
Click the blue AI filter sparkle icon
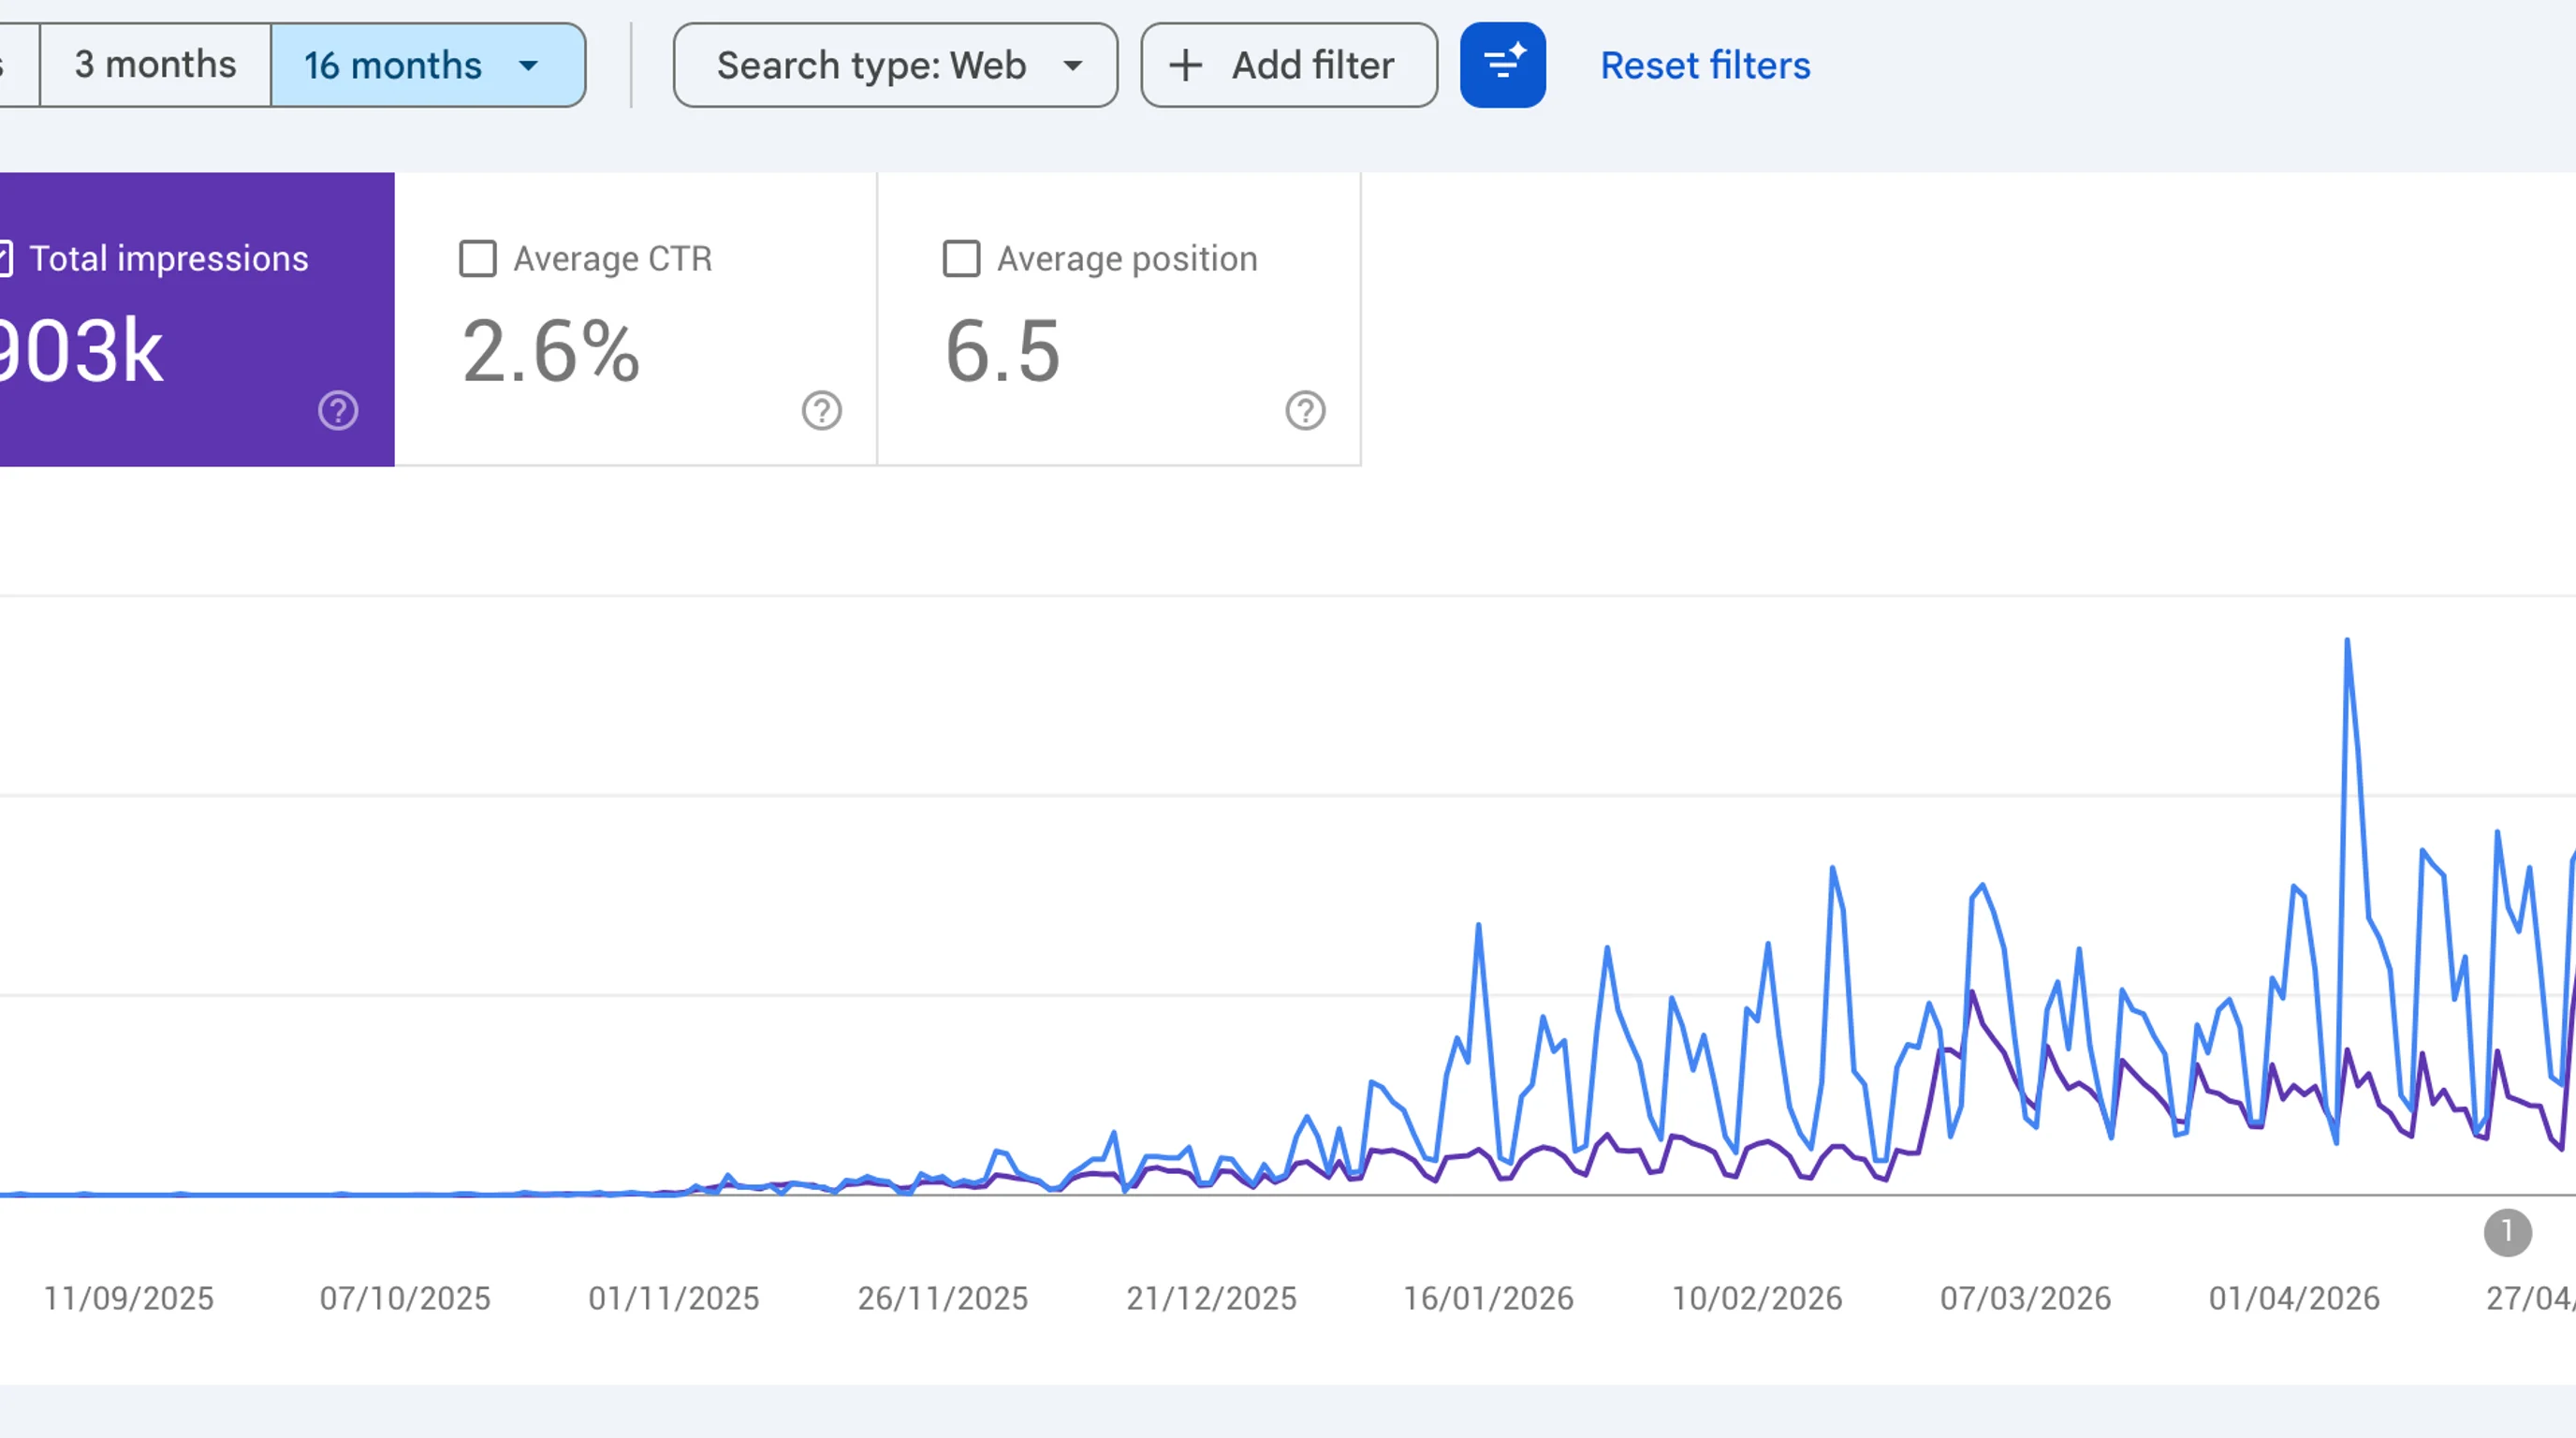click(x=1502, y=65)
